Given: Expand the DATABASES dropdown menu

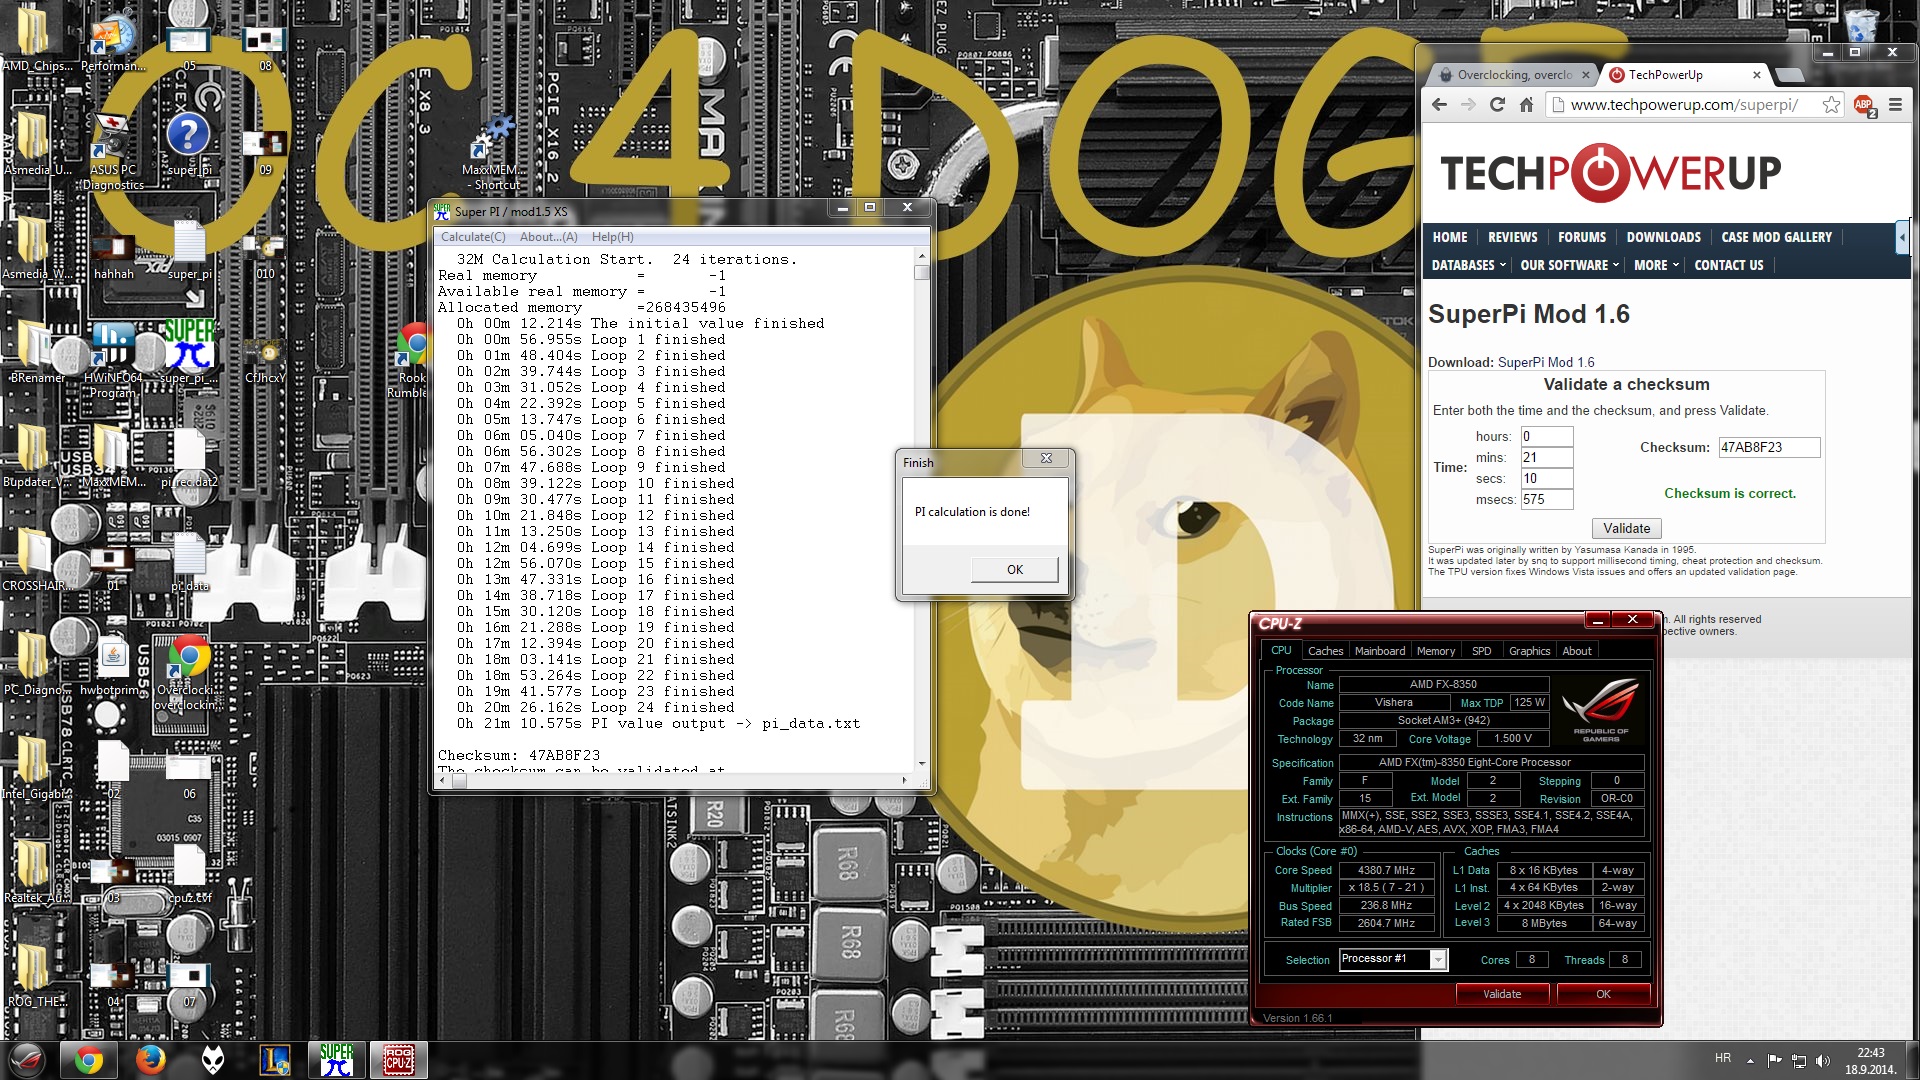Looking at the screenshot, I should pos(1468,265).
